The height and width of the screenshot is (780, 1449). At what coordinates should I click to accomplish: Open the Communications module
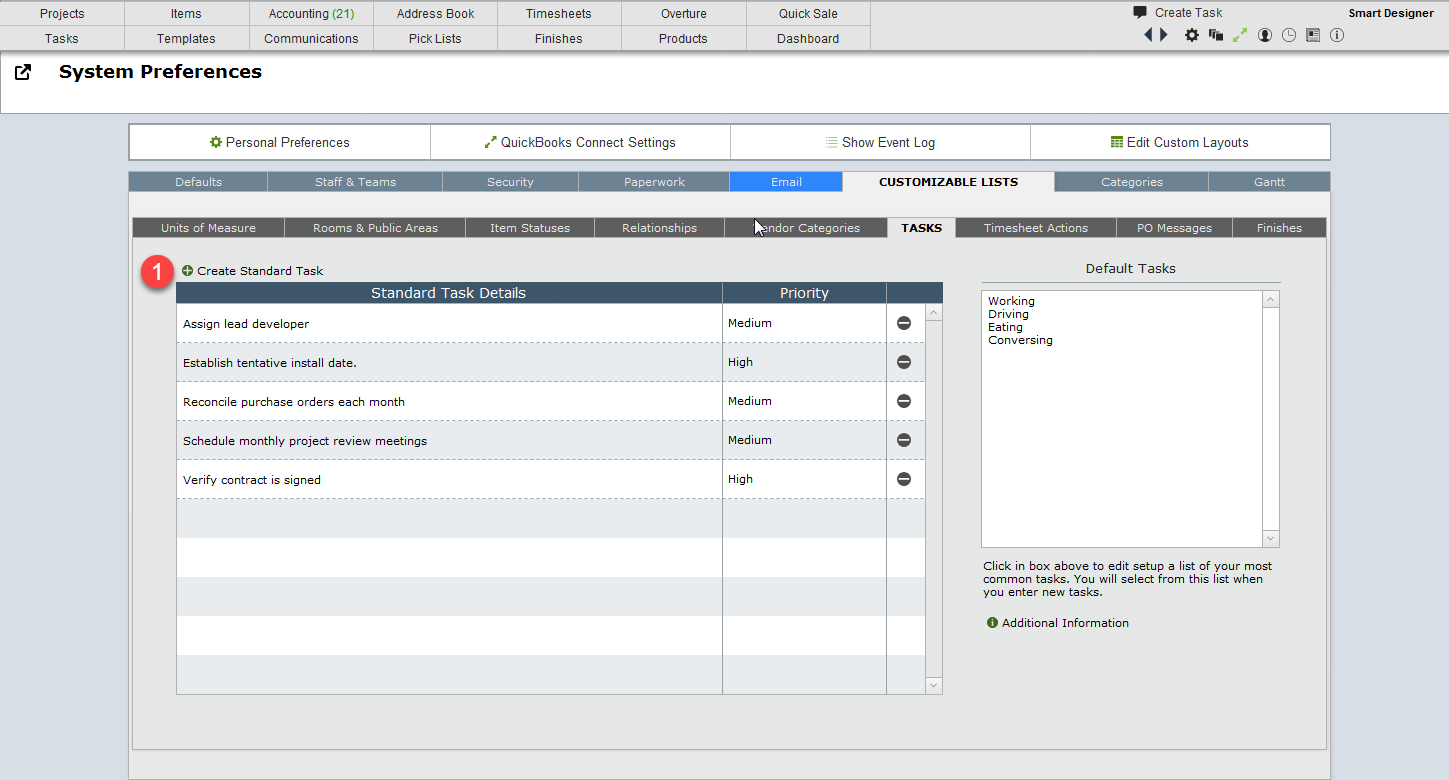311,38
